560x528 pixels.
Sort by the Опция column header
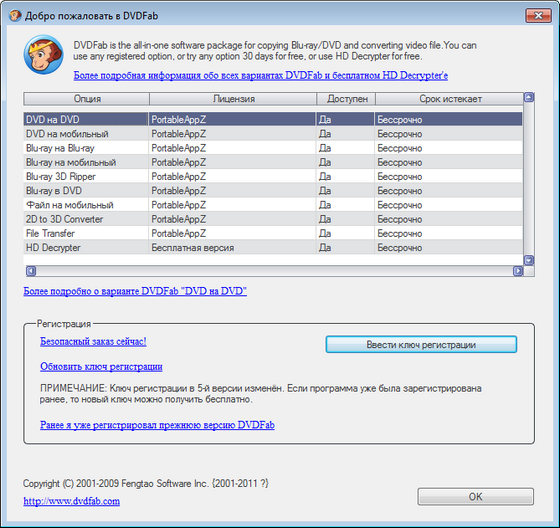point(86,99)
